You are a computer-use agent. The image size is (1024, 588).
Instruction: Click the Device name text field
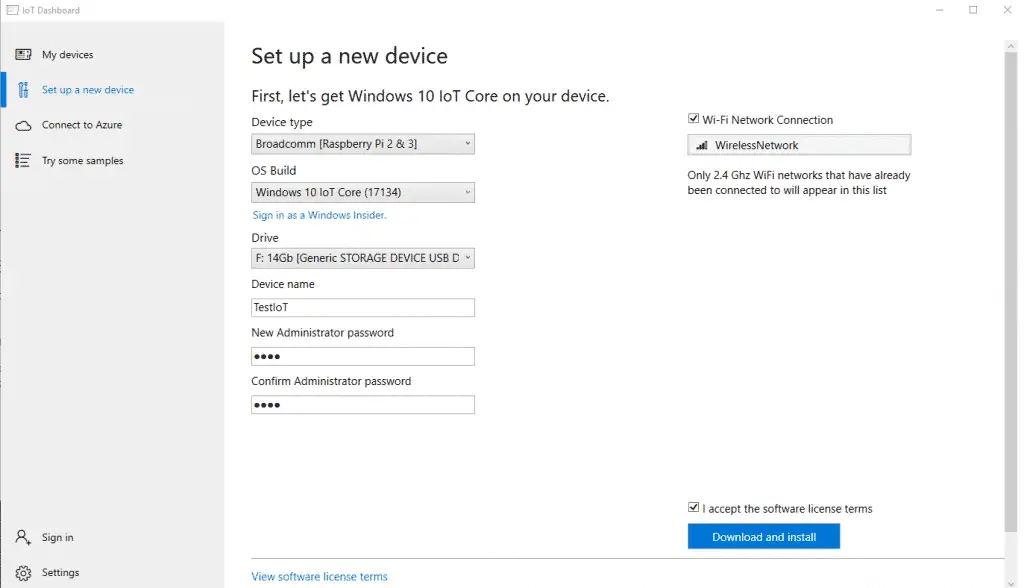coord(363,308)
